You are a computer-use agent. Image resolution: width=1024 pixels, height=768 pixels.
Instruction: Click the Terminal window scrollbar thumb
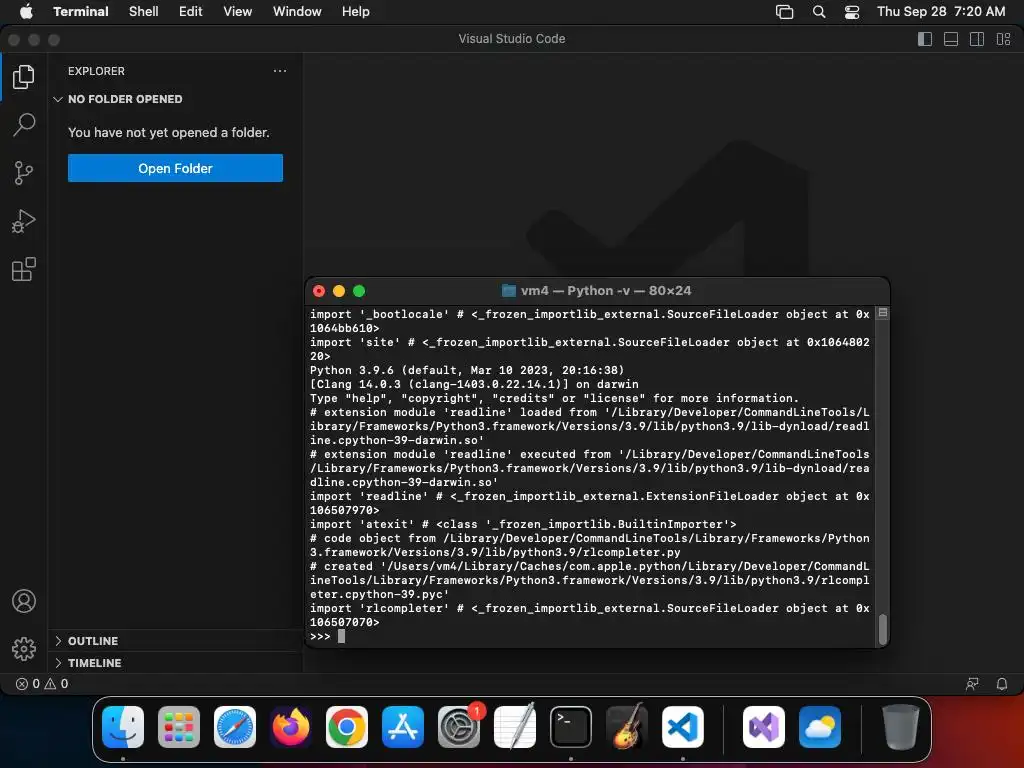coord(883,630)
